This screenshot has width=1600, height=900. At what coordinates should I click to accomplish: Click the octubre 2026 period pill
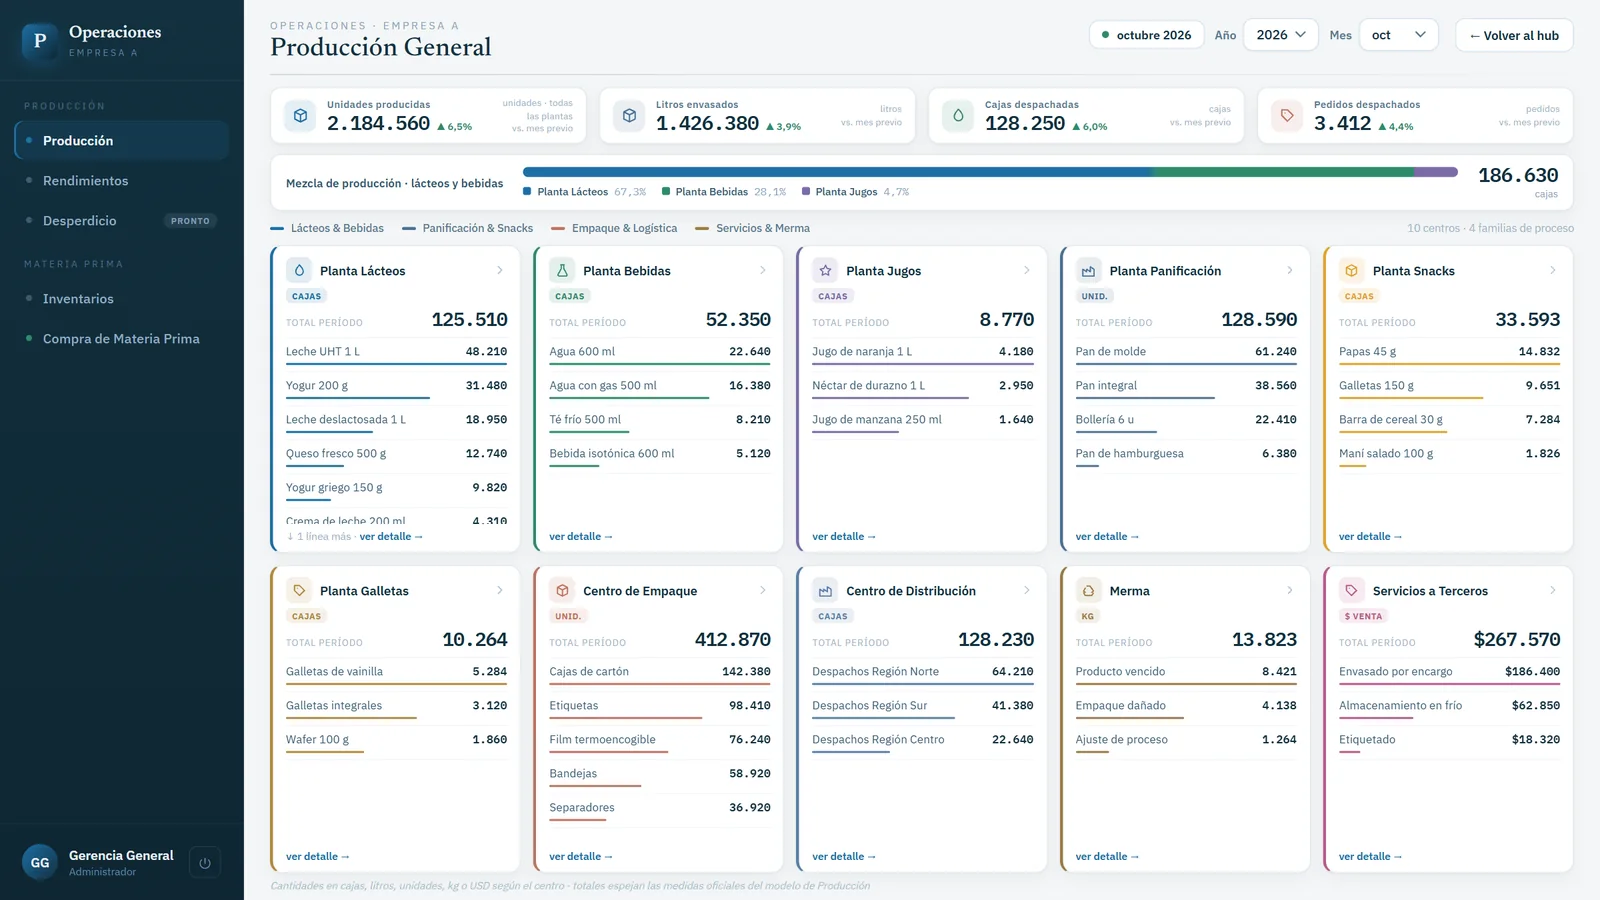click(x=1147, y=35)
